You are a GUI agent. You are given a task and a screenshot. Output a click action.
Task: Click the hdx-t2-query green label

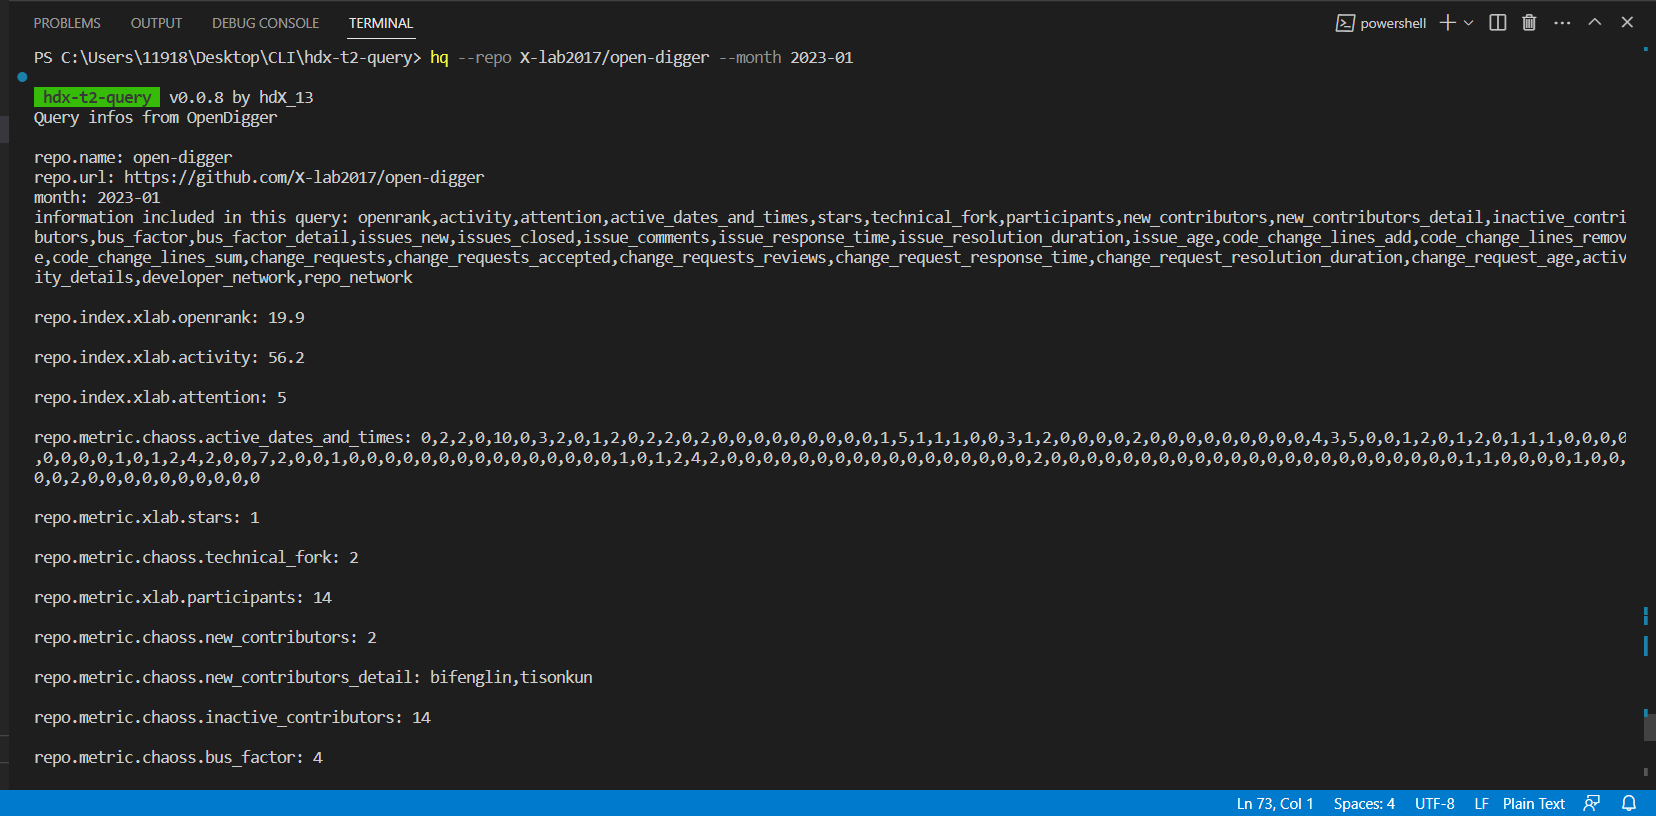[x=97, y=97]
